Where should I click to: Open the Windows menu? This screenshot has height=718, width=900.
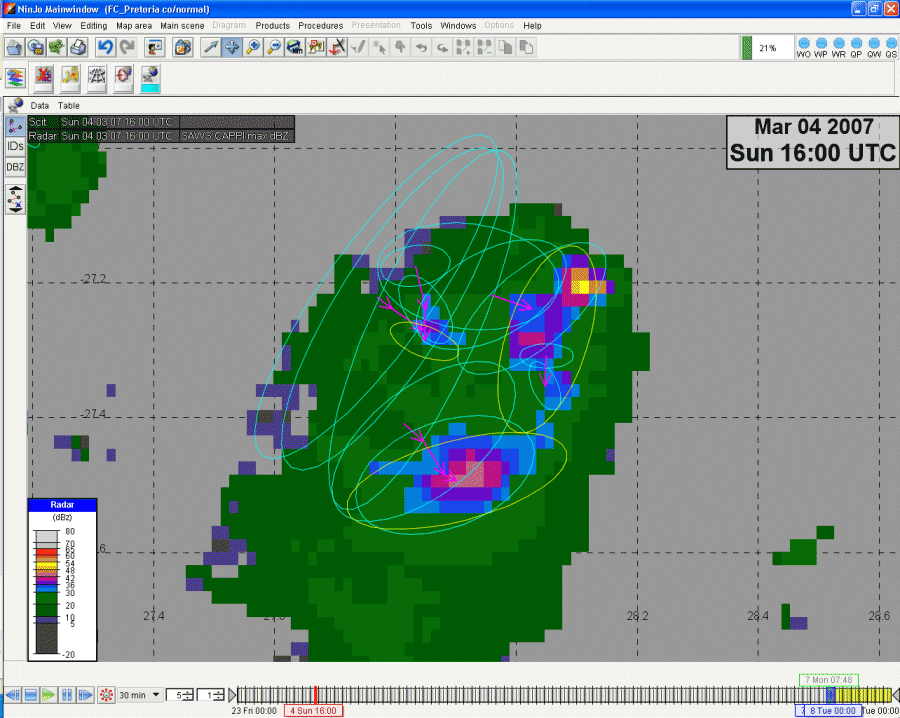tap(458, 26)
